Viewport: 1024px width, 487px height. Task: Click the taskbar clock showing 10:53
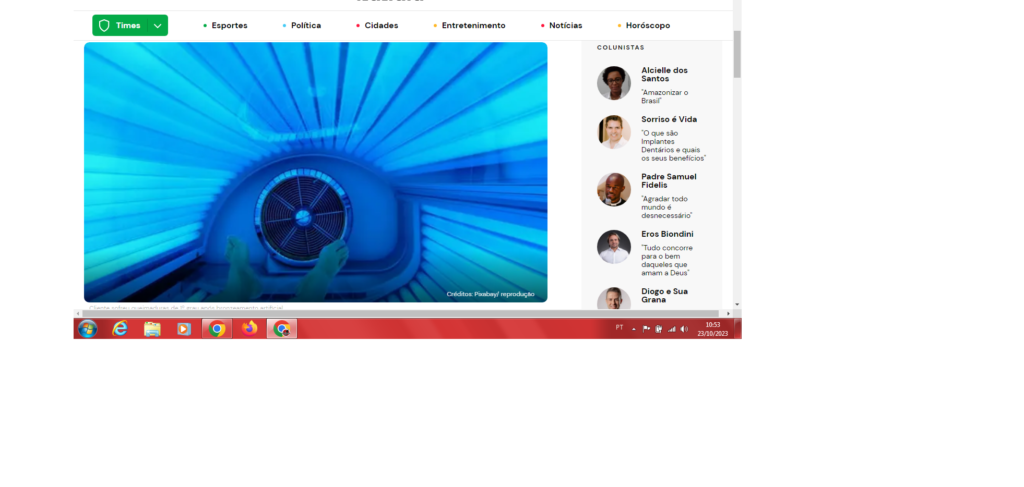(x=712, y=328)
